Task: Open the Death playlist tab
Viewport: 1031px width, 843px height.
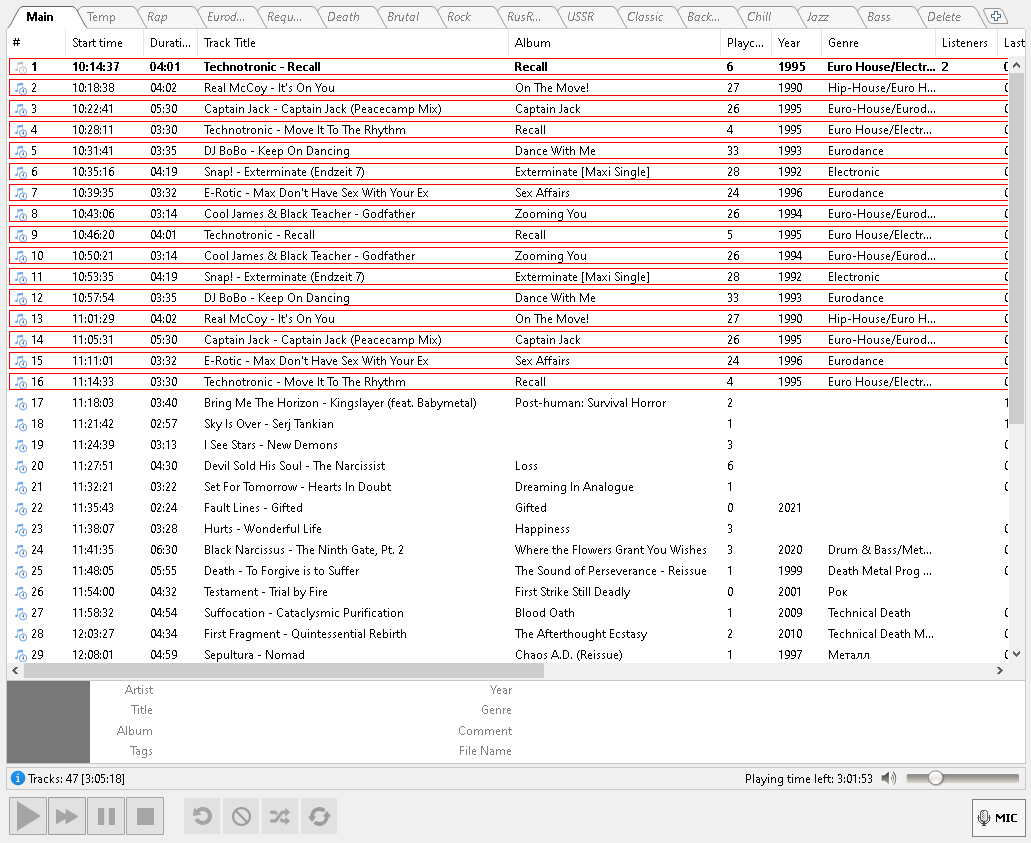Action: (x=343, y=17)
